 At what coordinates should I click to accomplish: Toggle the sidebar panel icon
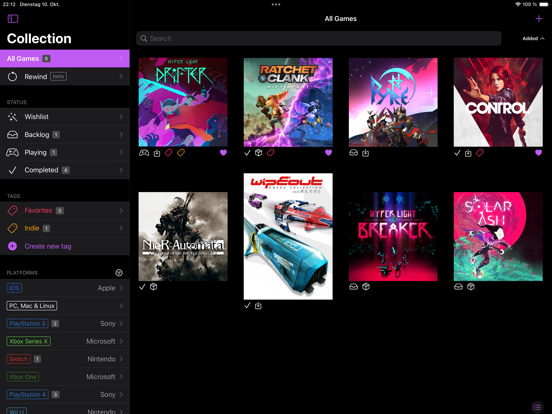point(13,19)
